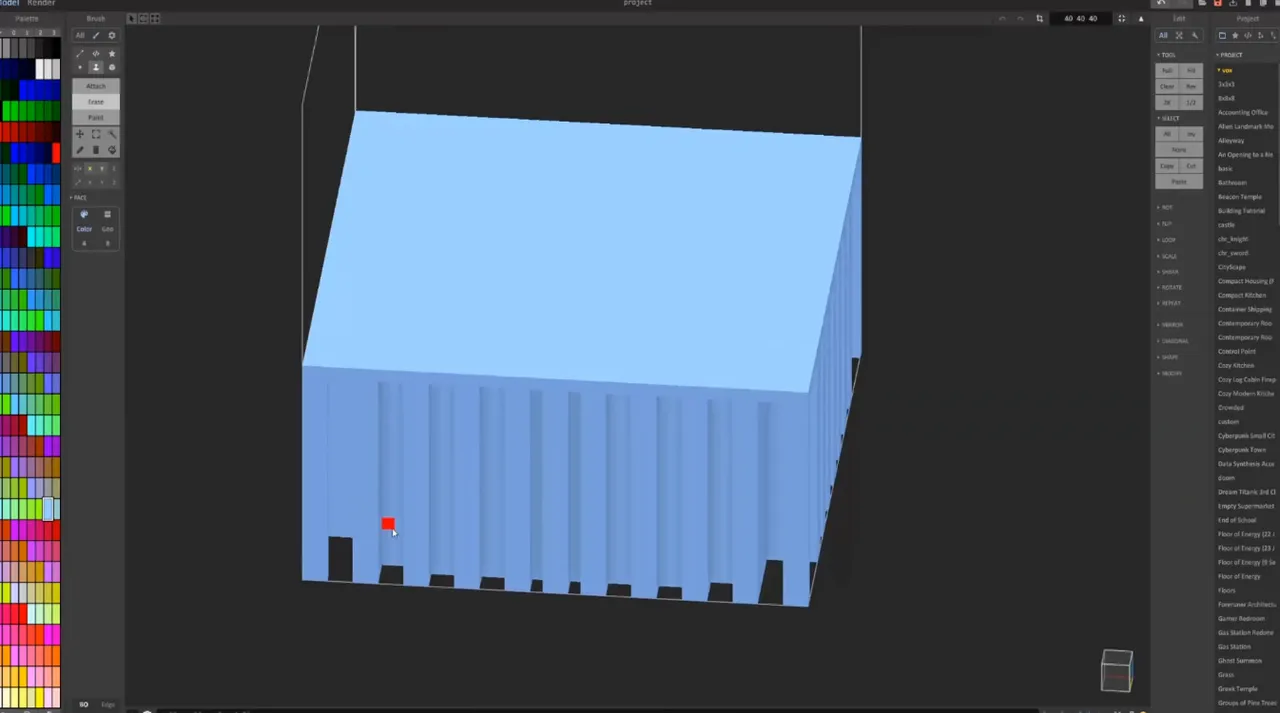1280x713 pixels.
Task: Enable the Paint brush mode
Action: (96, 118)
